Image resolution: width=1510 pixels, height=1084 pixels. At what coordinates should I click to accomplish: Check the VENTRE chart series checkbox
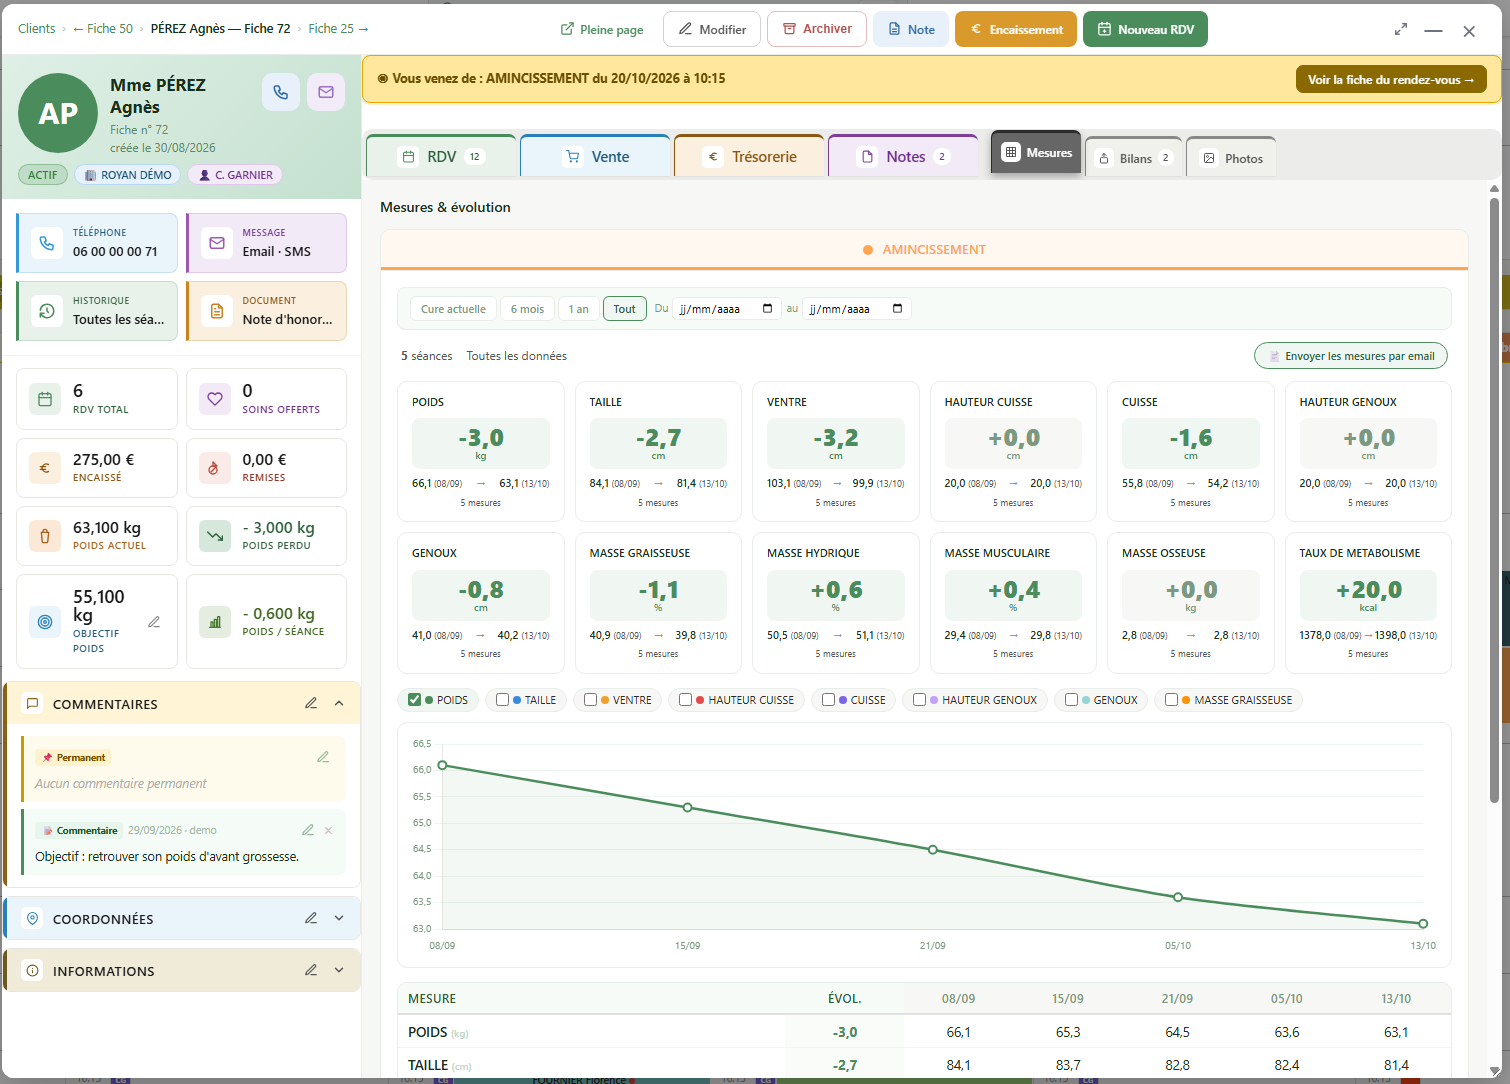(590, 700)
